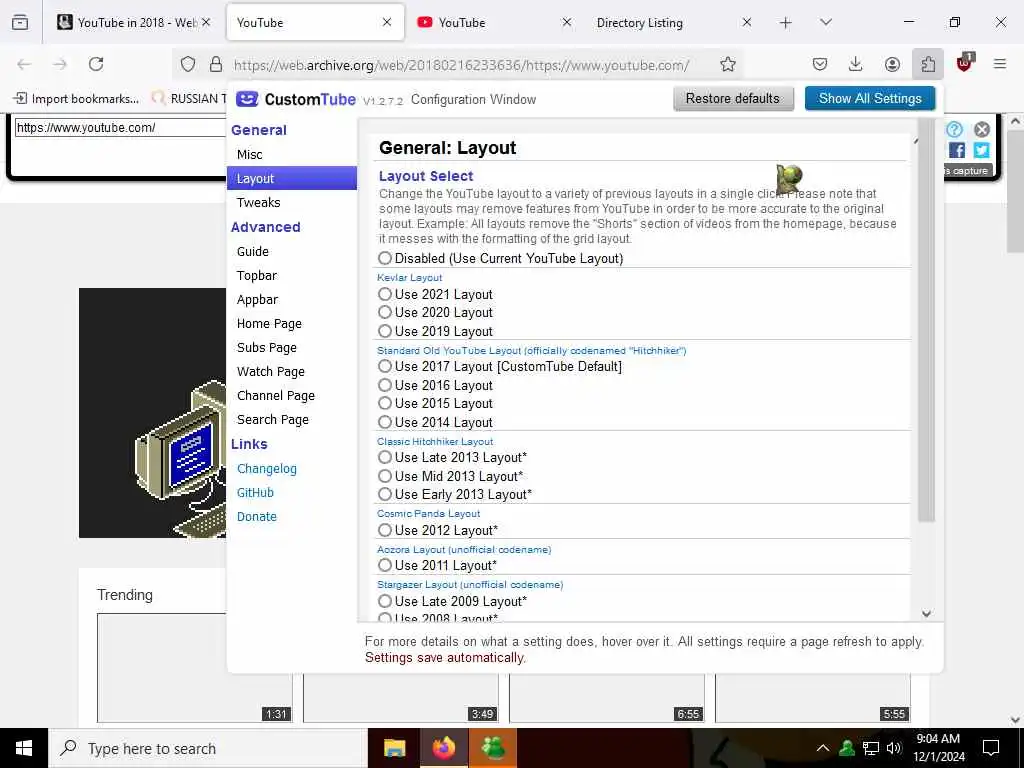
Task: Open the Windows notification center
Action: click(991, 748)
